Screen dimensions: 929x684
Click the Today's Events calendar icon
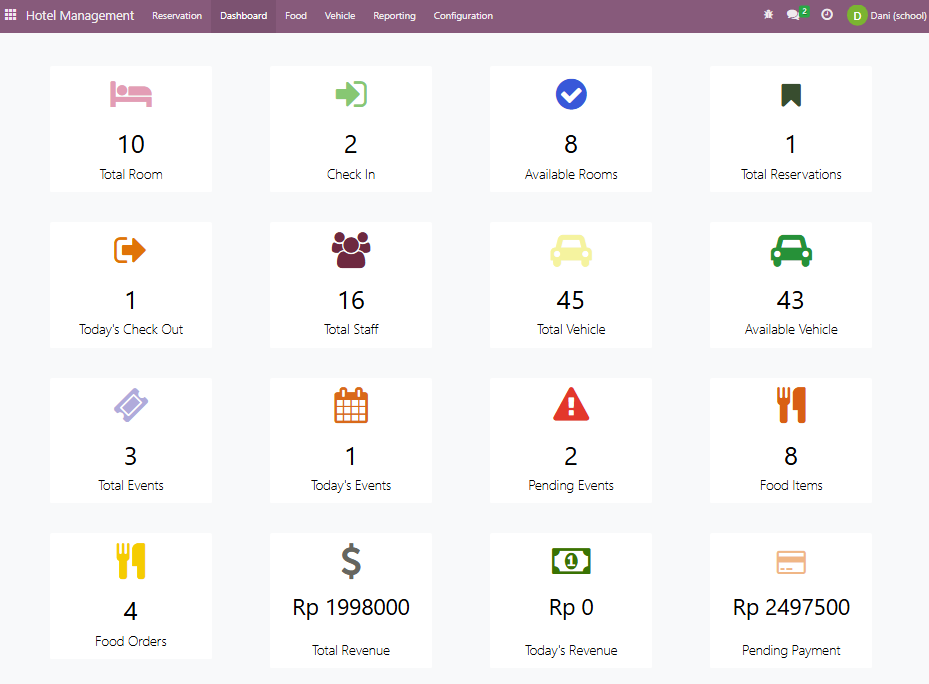pos(351,405)
